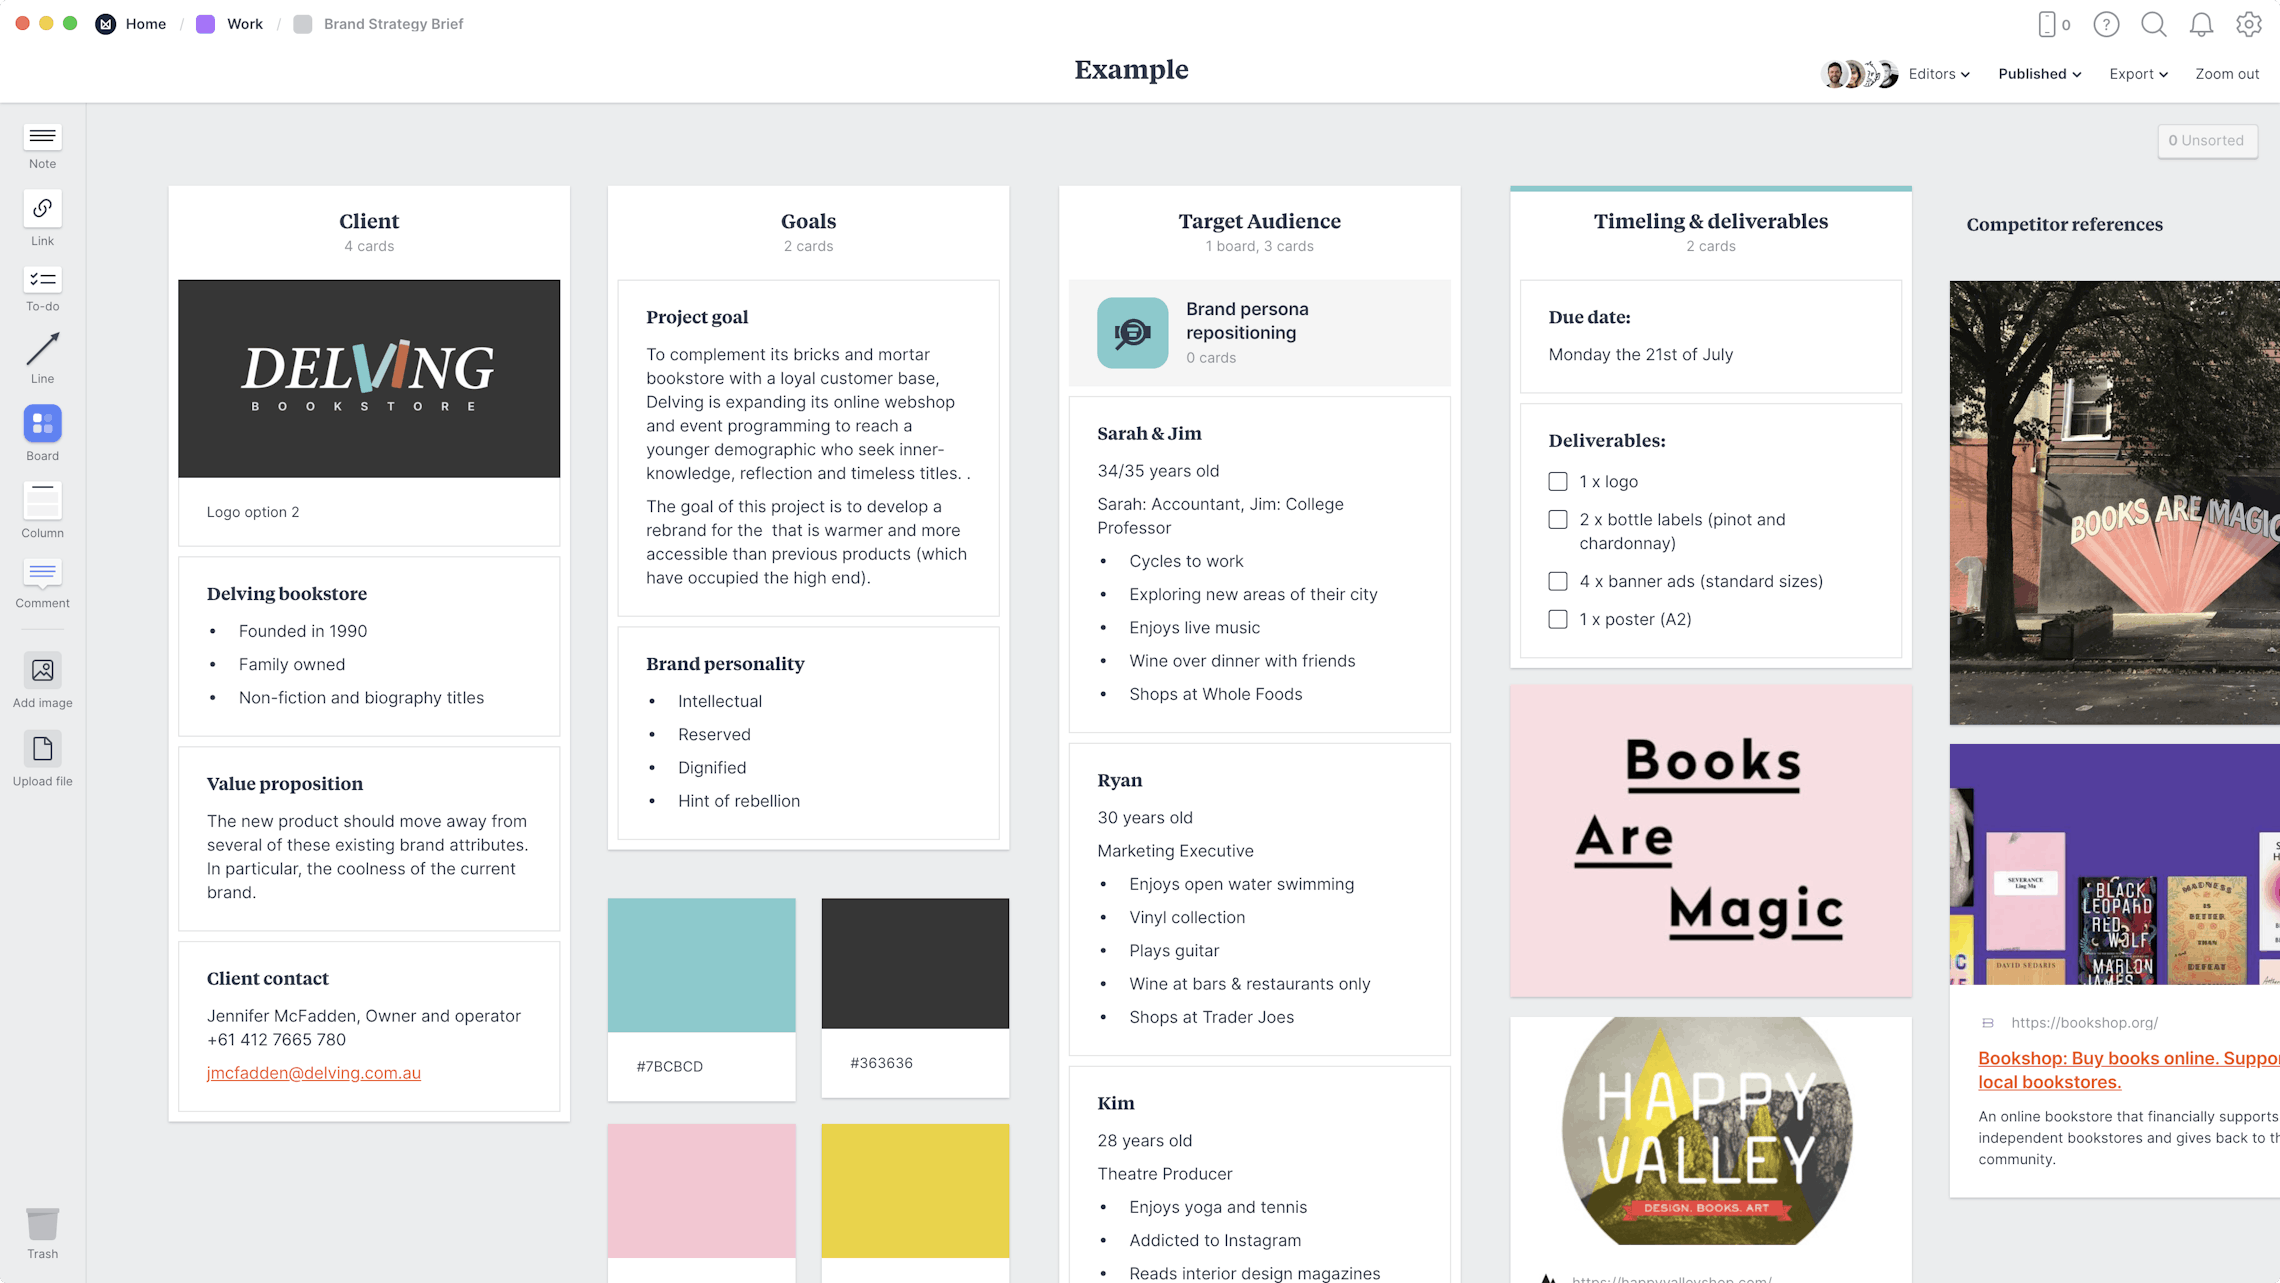
Task: Expand the Editors dropdown menu
Action: click(1940, 74)
